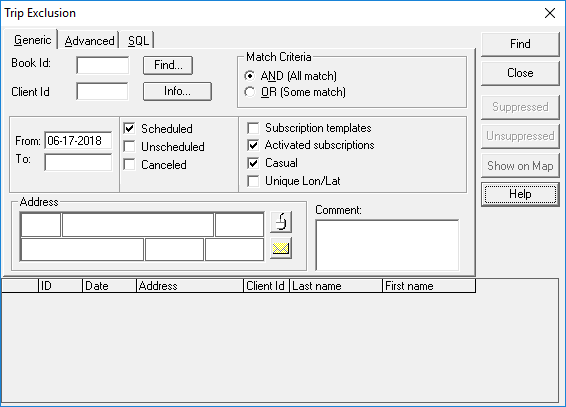Click the Client Id column header
The image size is (566, 407).
tap(266, 286)
